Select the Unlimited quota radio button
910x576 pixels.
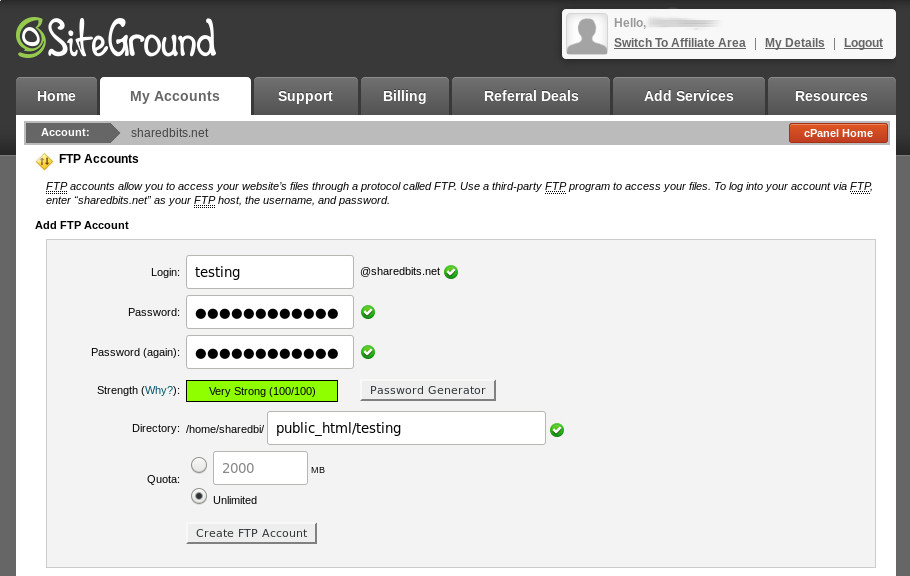click(x=199, y=496)
